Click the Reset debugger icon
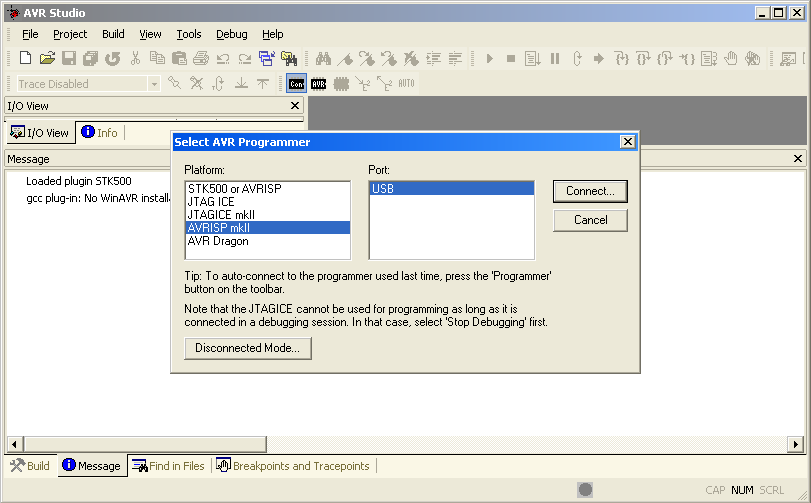The image size is (811, 503). pyautogui.click(x=577, y=58)
